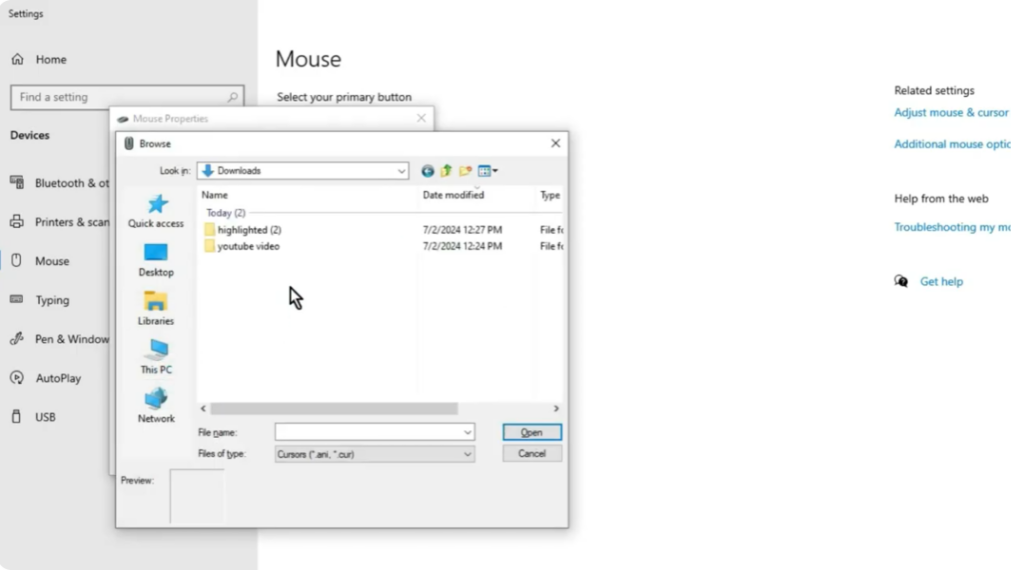Jump to Desktop in places bar
Image resolution: width=1024 pixels, height=570 pixels.
pyautogui.click(x=156, y=259)
